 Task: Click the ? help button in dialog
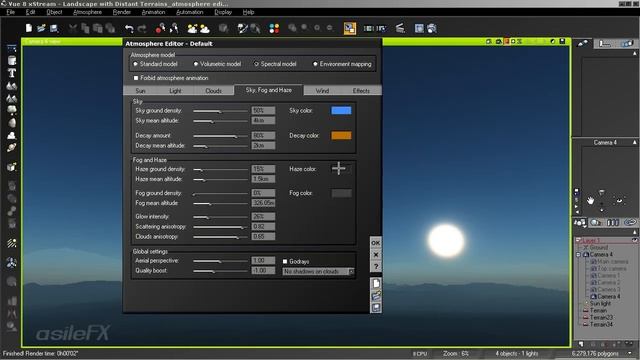(376, 267)
